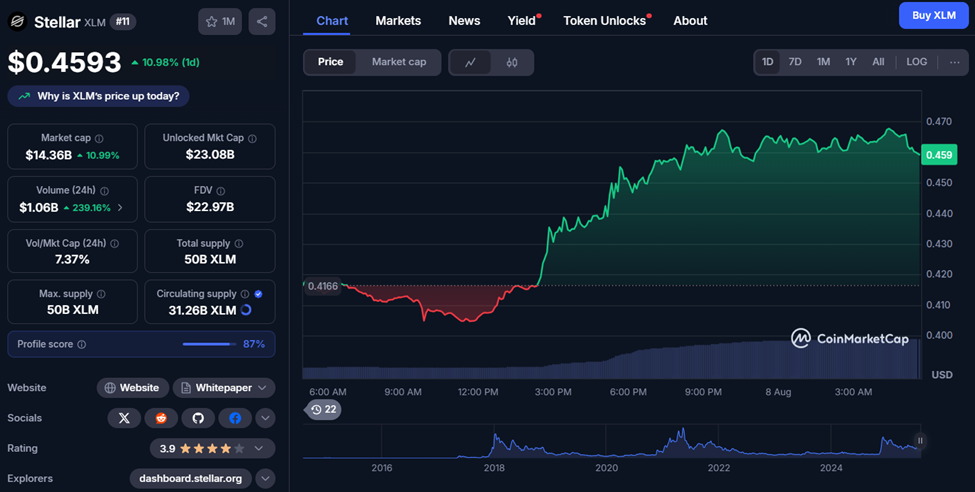Open the Yield tab
Screen dimensions: 975x492
coord(522,21)
